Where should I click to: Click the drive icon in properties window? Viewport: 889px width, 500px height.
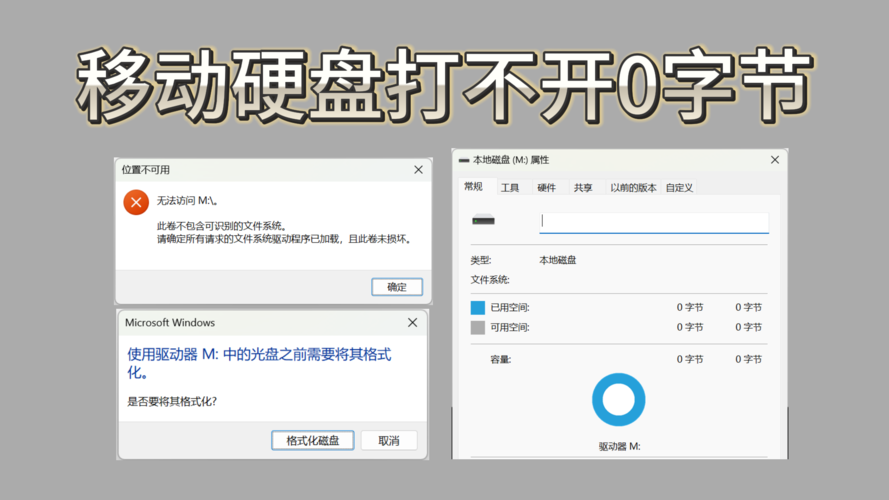click(484, 220)
